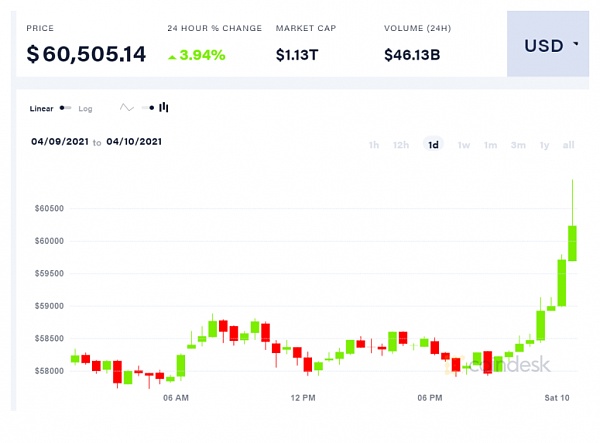Image resolution: width=600 pixels, height=443 pixels.
Task: Click the volume $46.13B value
Action: [x=412, y=55]
